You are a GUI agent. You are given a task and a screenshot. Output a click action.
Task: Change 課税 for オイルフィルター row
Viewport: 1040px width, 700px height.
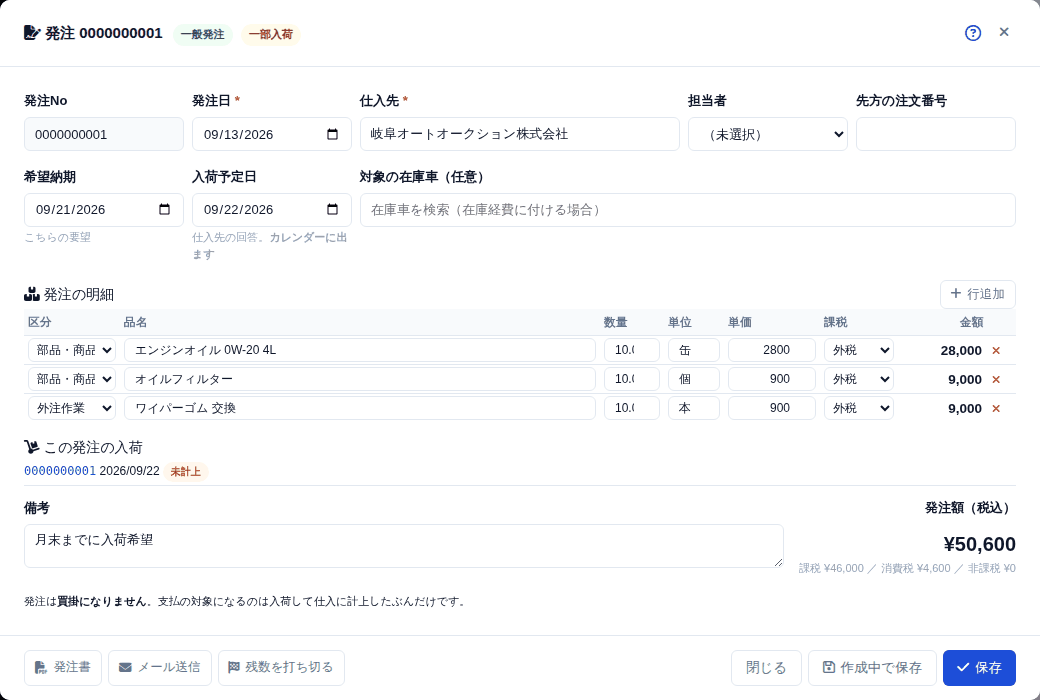(858, 379)
